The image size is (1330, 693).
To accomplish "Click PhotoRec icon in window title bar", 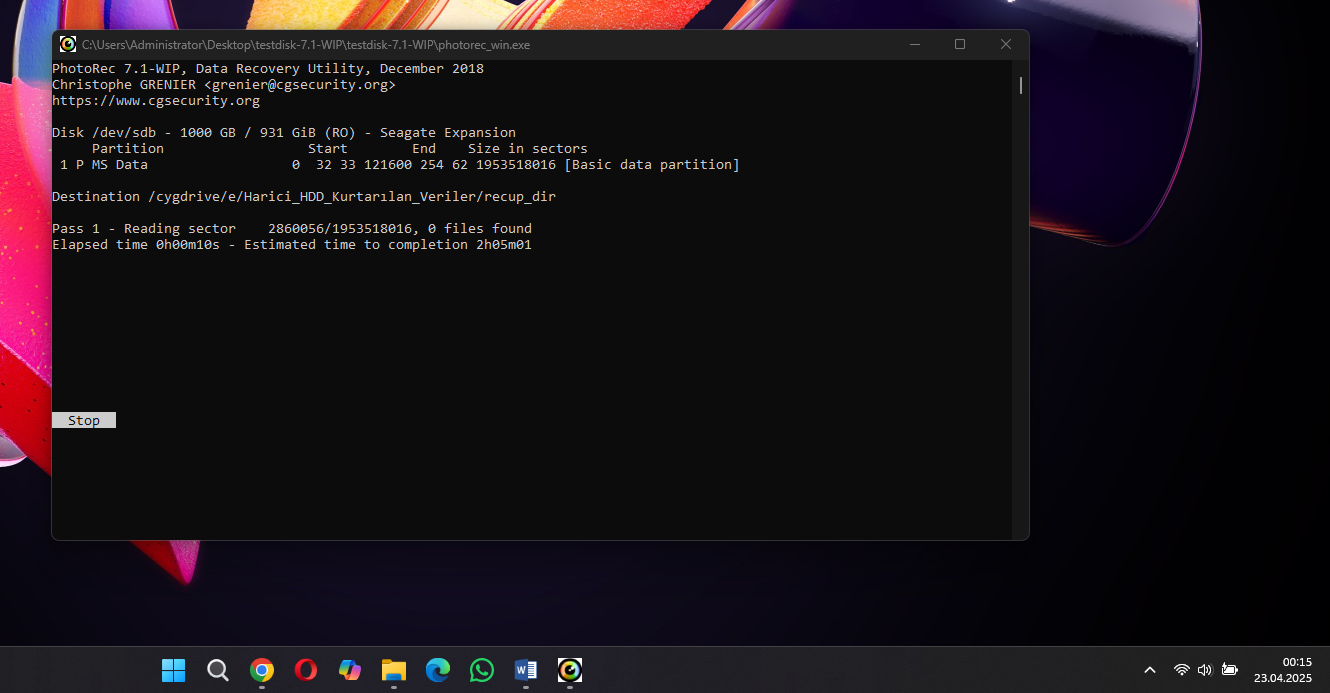I will (x=68, y=44).
